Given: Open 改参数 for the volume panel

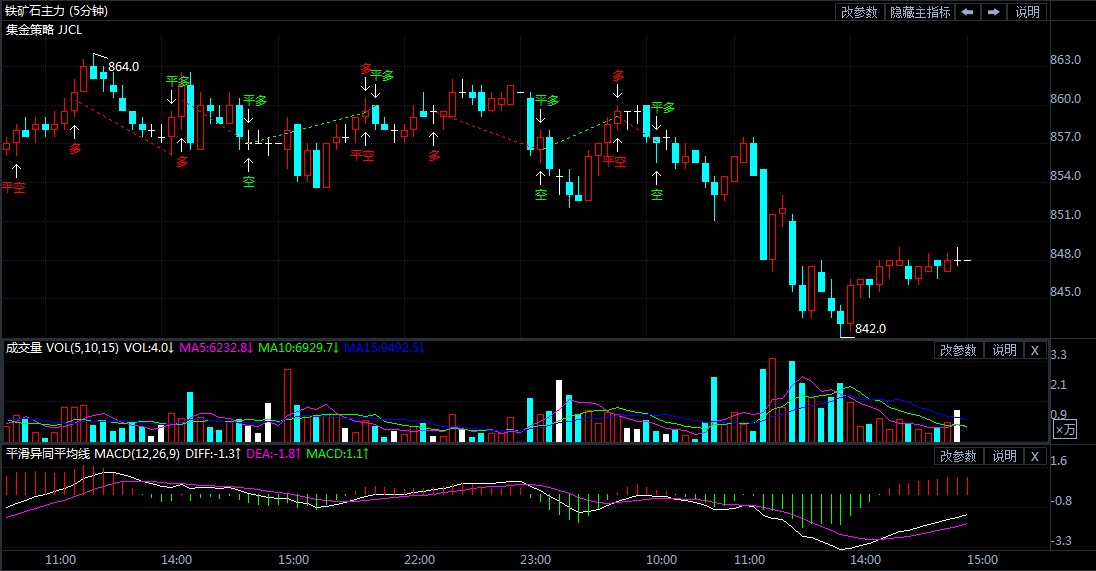Looking at the screenshot, I should [x=957, y=350].
